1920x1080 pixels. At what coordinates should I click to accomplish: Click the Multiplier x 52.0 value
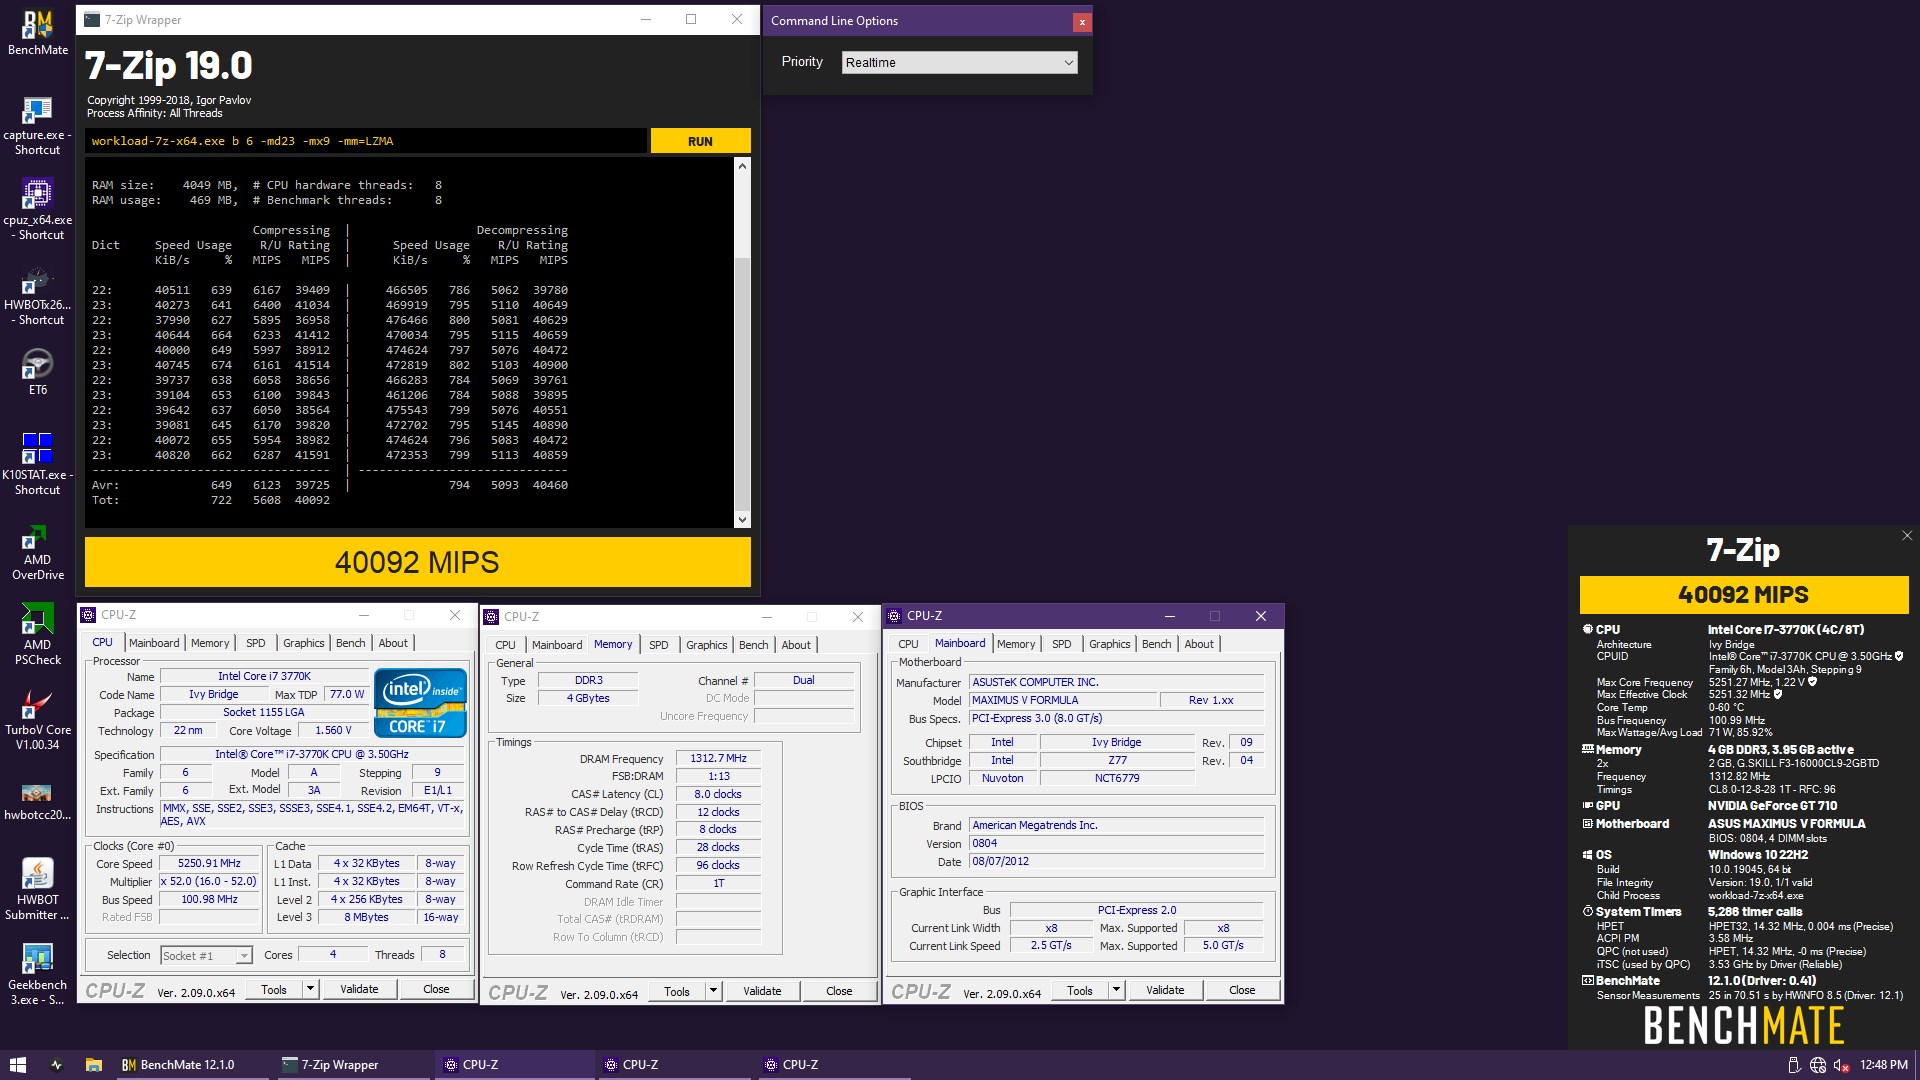210,882
